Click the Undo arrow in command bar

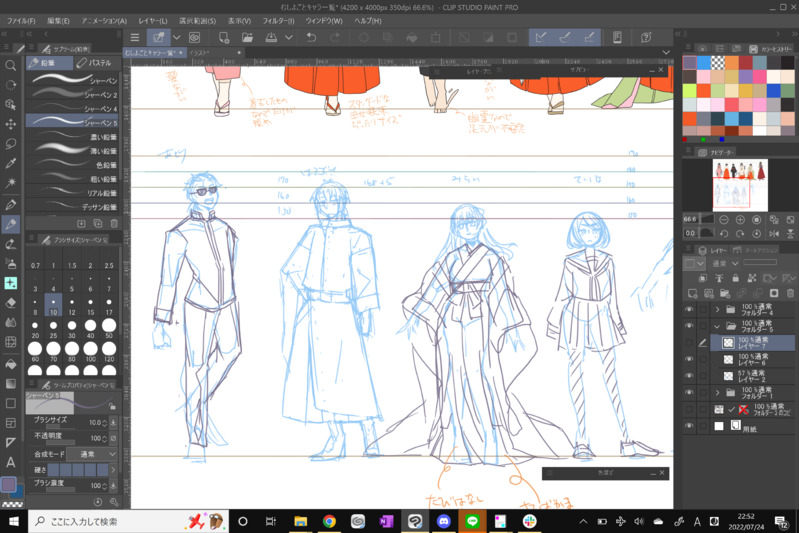pyautogui.click(x=311, y=37)
